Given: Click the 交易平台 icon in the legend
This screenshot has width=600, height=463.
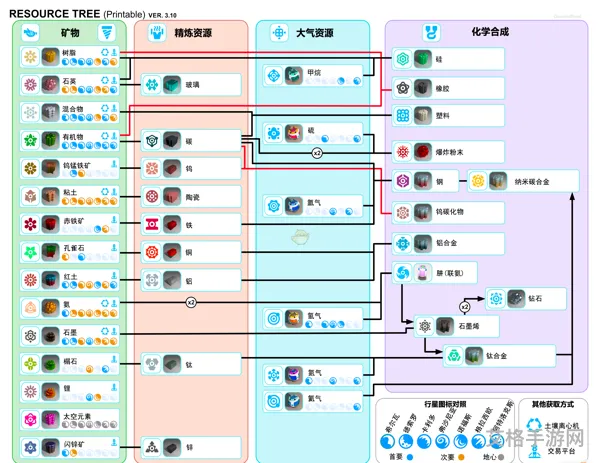Looking at the screenshot, I should click(x=534, y=450).
